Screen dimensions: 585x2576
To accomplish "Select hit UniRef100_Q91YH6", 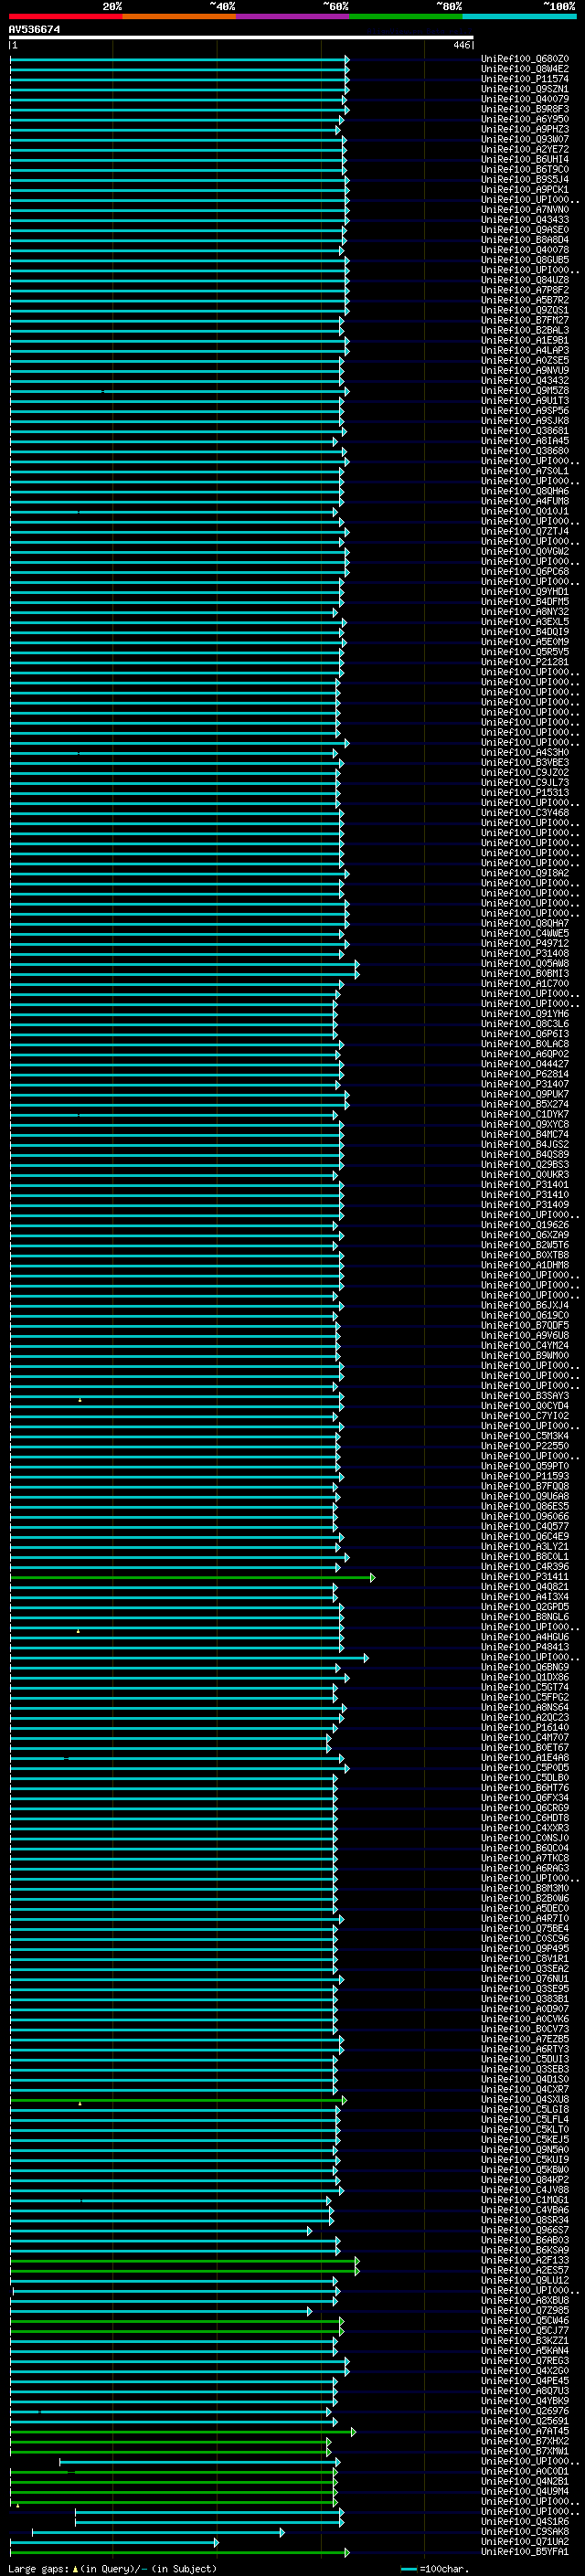I will 525,1014.
